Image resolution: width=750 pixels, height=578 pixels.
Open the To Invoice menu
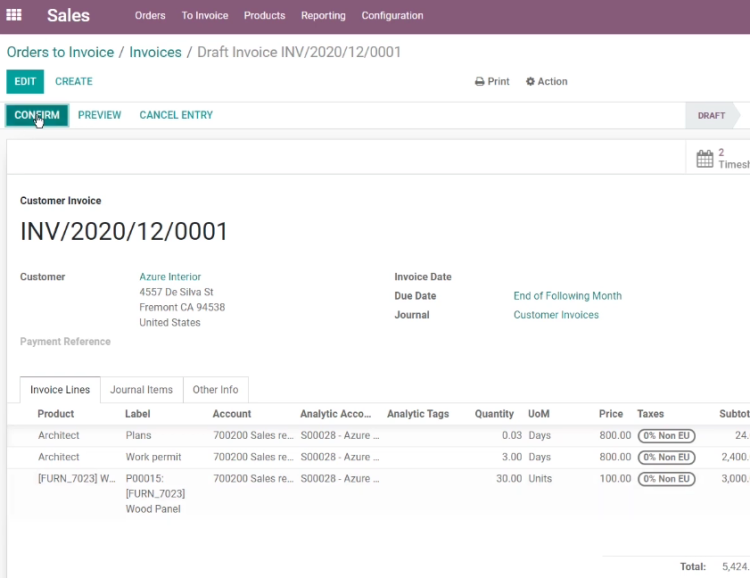click(x=205, y=15)
